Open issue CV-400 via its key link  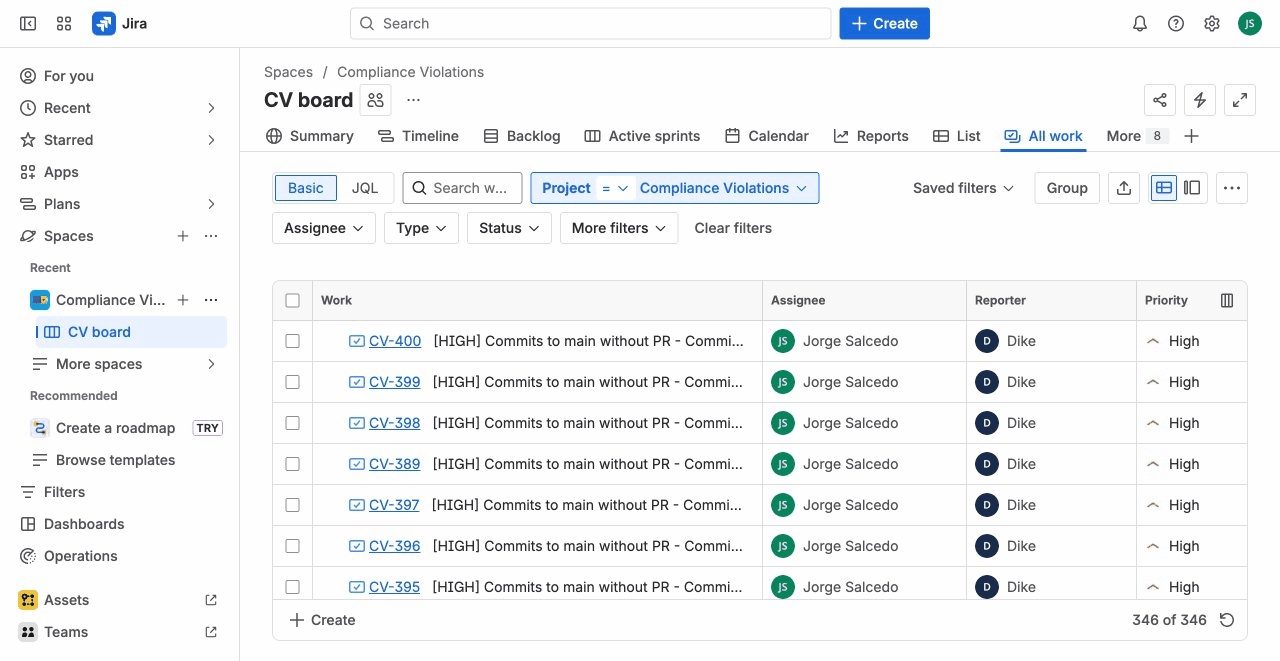tap(394, 341)
